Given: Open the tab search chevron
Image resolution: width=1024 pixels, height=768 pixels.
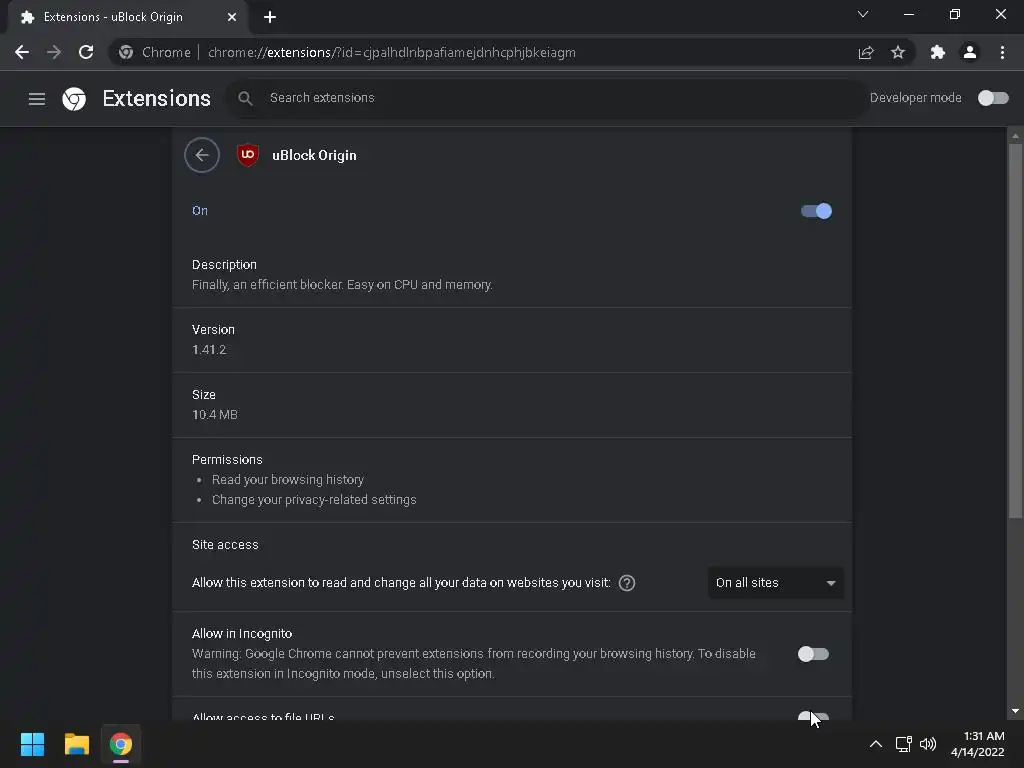Looking at the screenshot, I should (863, 14).
